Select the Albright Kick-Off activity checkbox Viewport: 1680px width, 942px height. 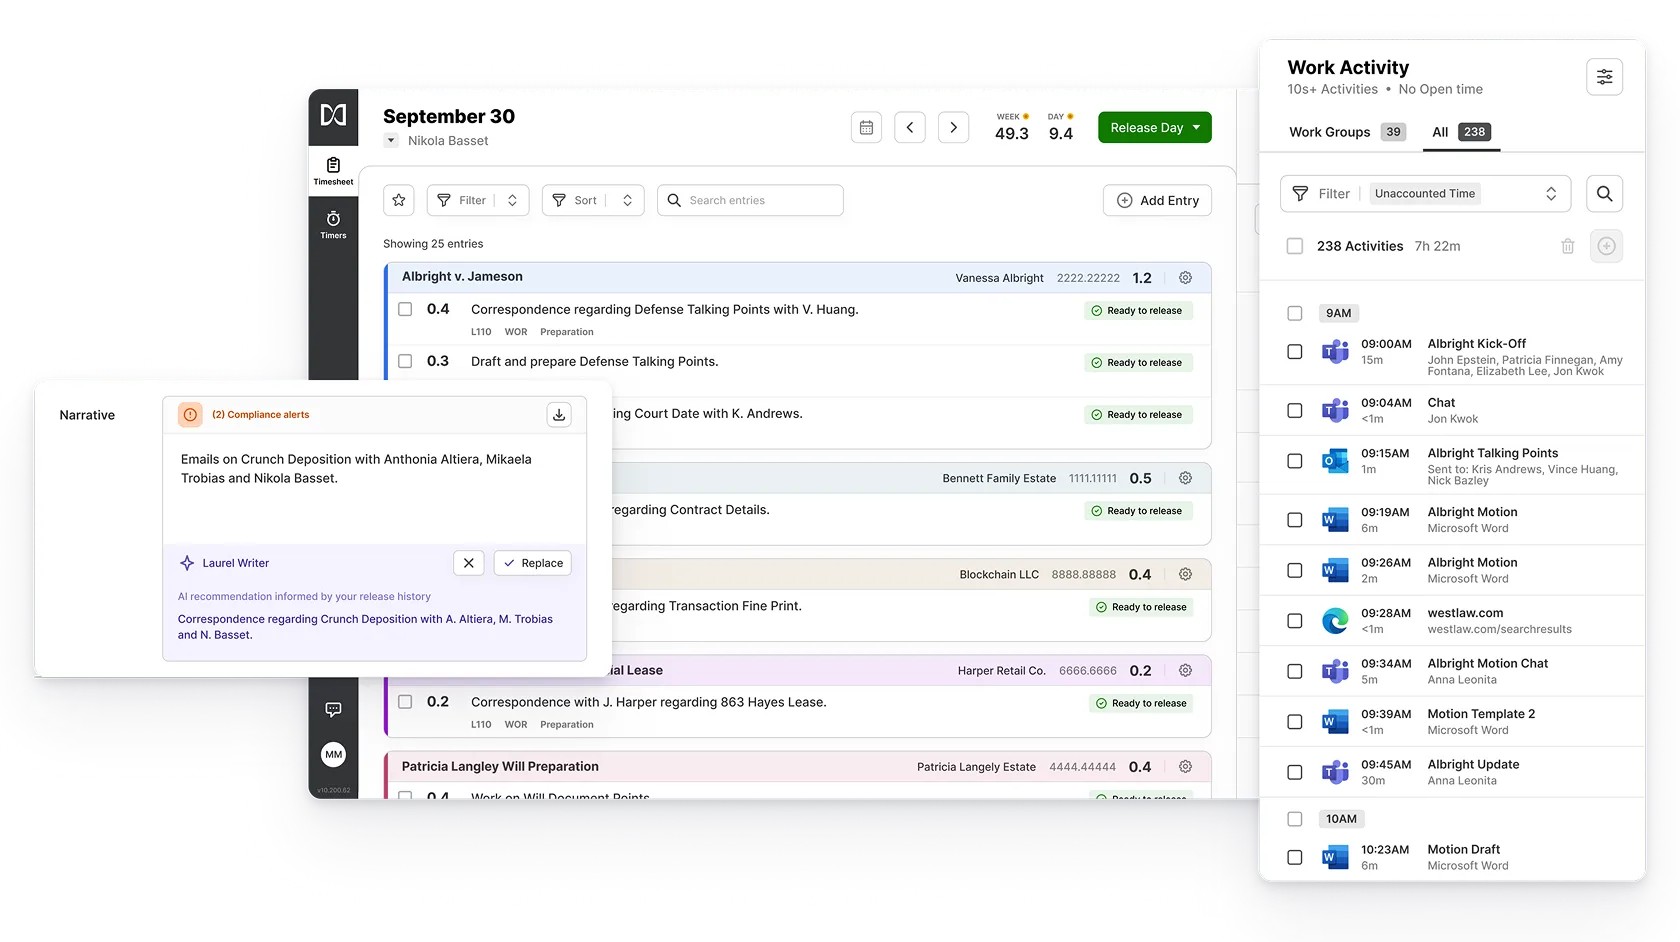(x=1295, y=352)
